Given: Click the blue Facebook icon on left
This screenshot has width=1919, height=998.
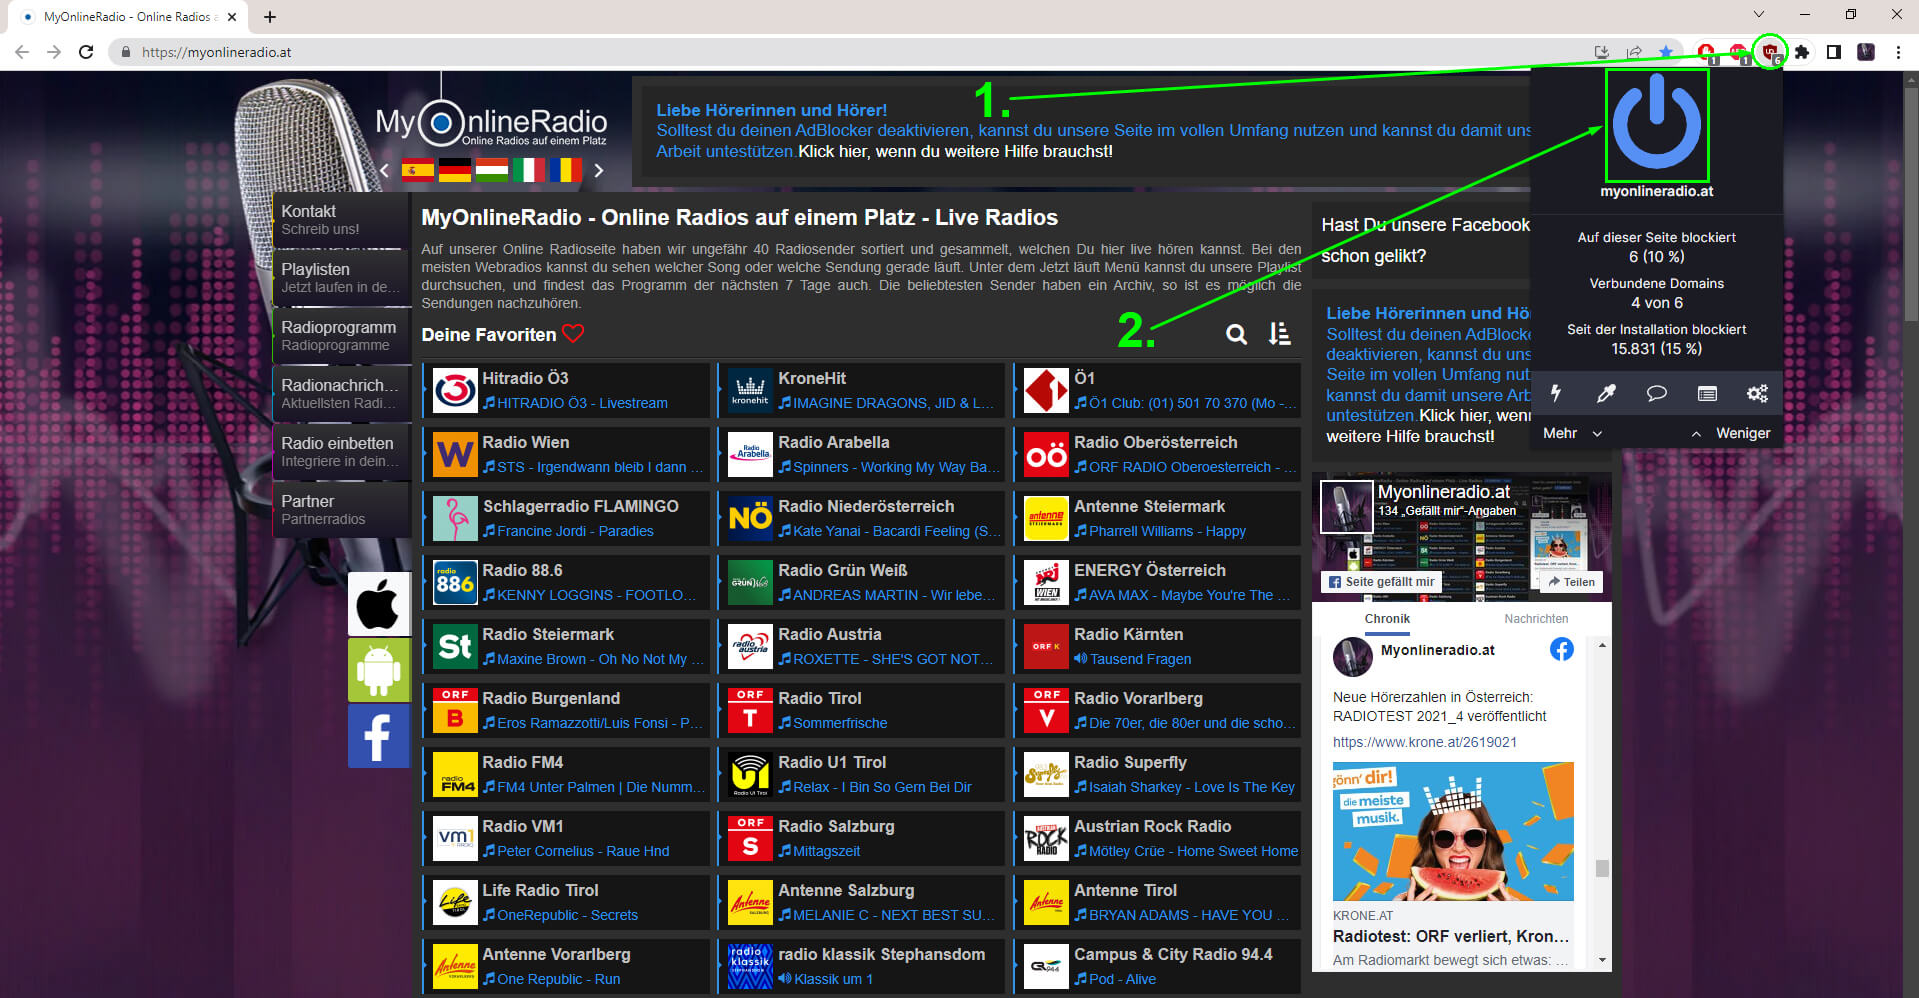Looking at the screenshot, I should coord(379,736).
